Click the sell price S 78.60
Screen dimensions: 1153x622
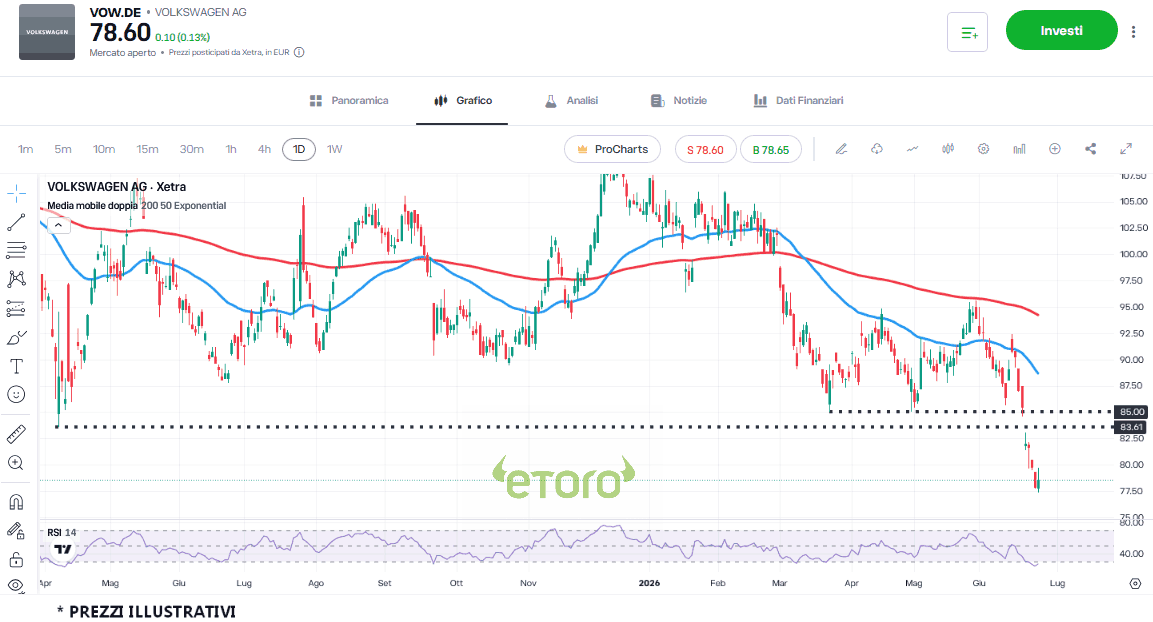point(705,149)
